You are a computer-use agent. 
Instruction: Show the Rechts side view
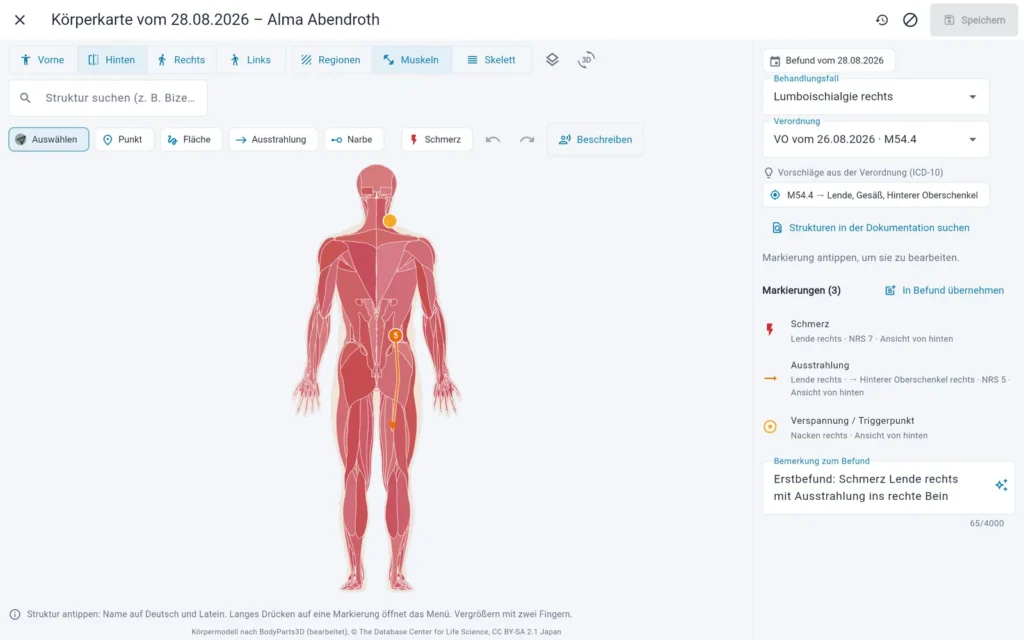click(181, 59)
